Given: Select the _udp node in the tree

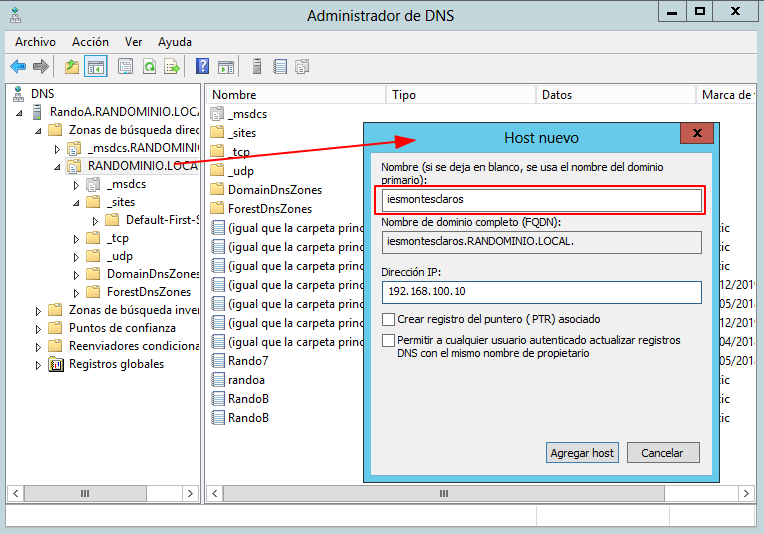Looking at the screenshot, I should coord(119,256).
